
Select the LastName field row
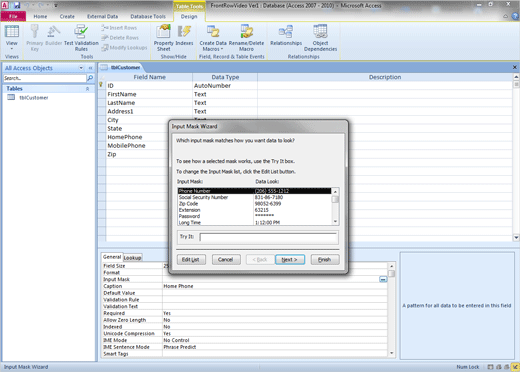pos(309,103)
